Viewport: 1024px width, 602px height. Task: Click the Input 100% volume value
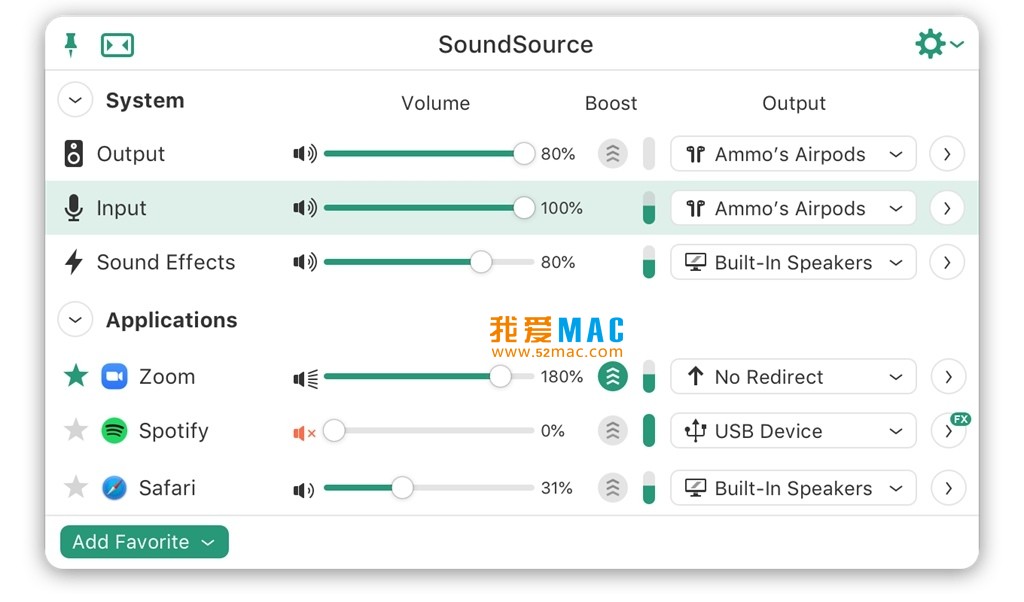(x=562, y=208)
